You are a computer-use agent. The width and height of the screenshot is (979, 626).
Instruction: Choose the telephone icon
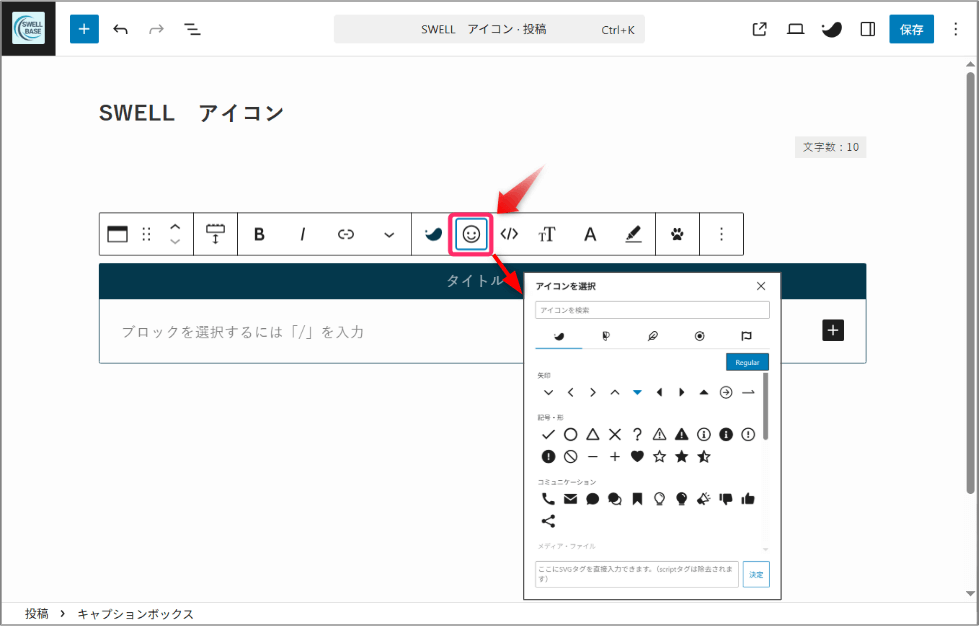point(548,499)
